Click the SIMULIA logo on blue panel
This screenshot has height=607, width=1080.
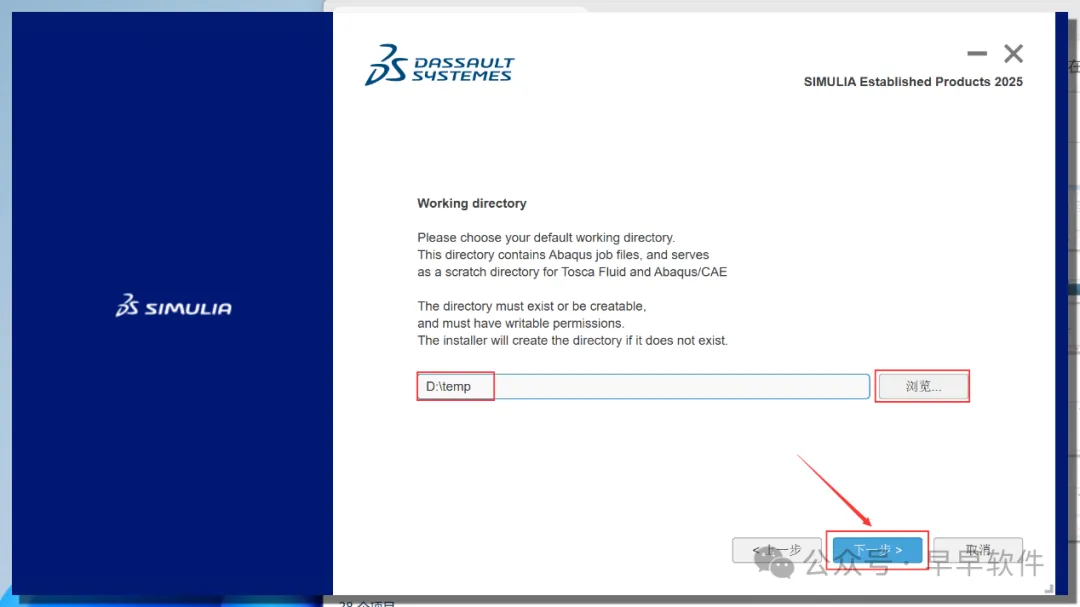(x=174, y=306)
